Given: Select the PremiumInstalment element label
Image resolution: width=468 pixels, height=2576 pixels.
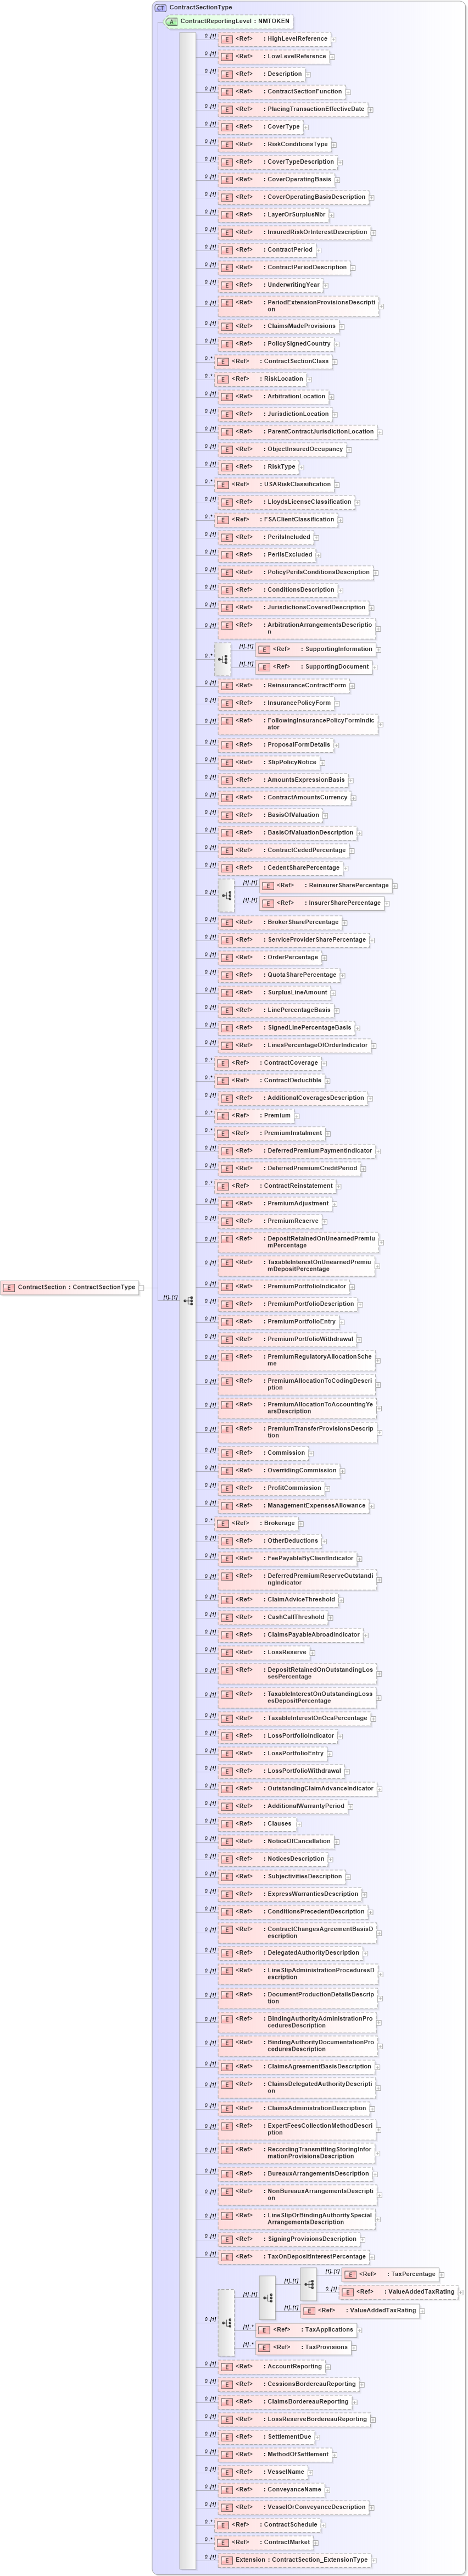Looking at the screenshot, I should pos(292,1133).
